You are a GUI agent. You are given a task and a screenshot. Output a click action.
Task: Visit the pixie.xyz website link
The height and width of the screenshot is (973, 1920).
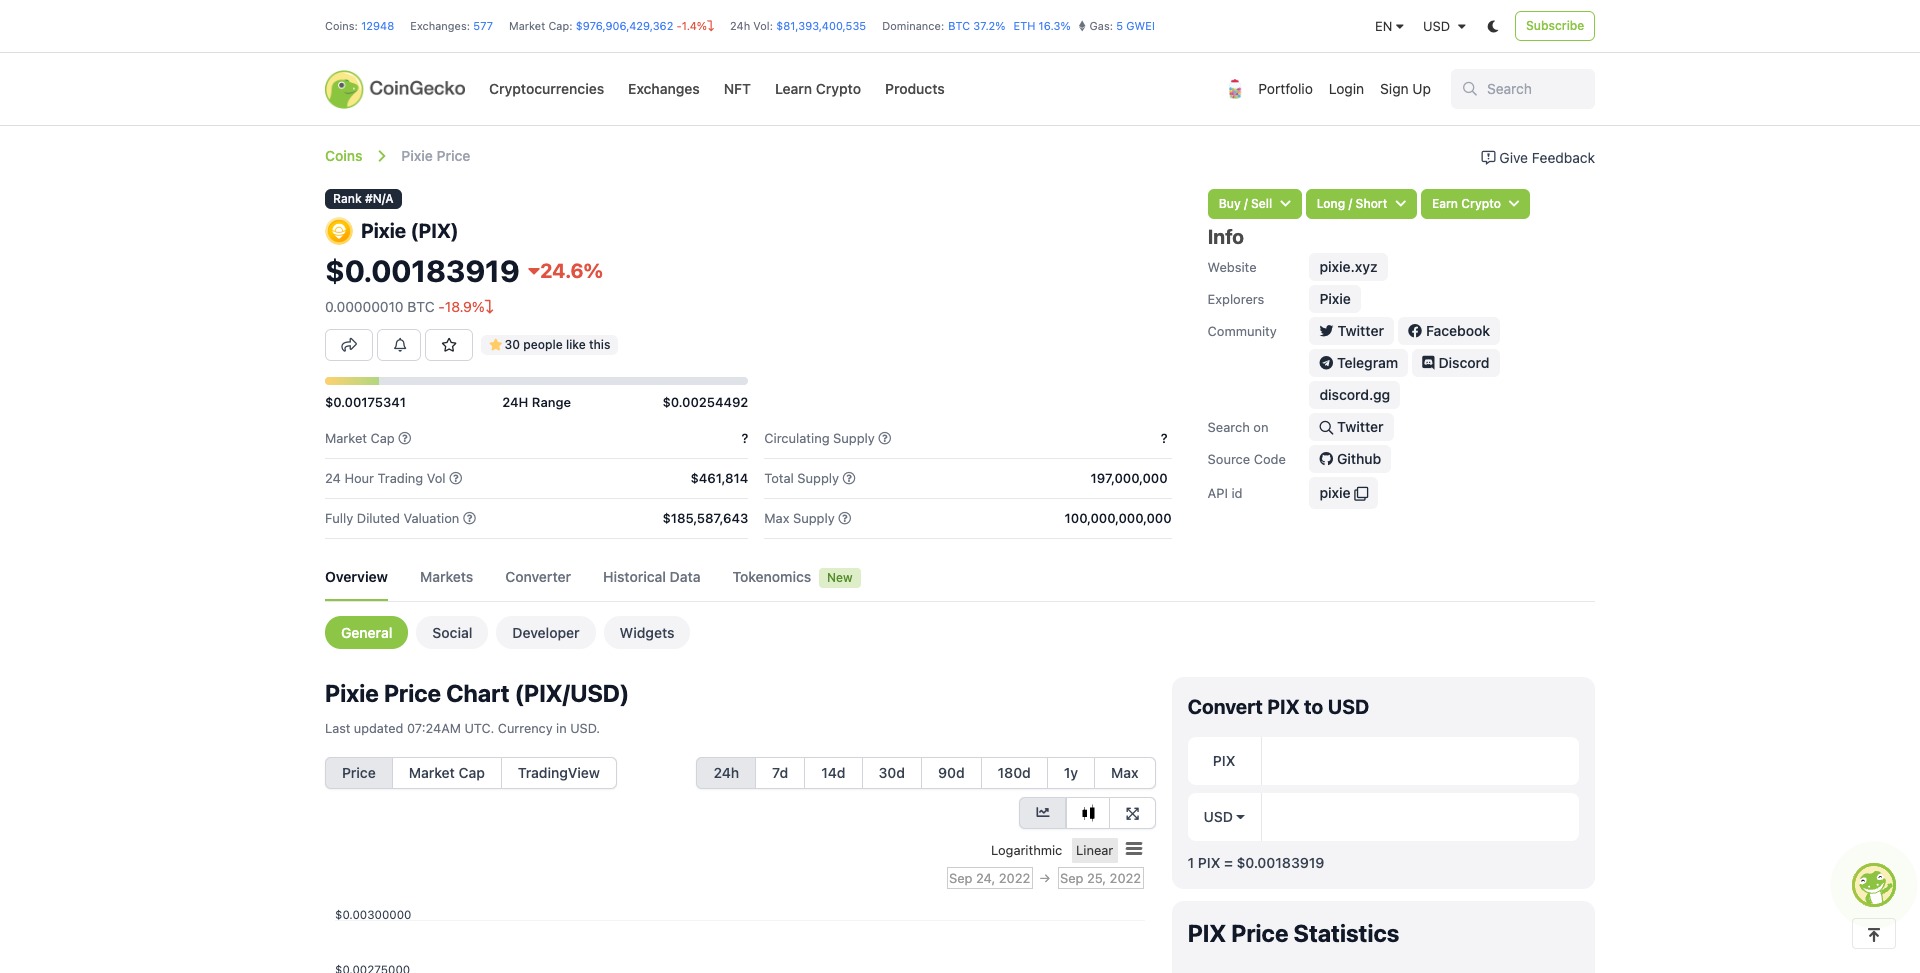(1347, 266)
